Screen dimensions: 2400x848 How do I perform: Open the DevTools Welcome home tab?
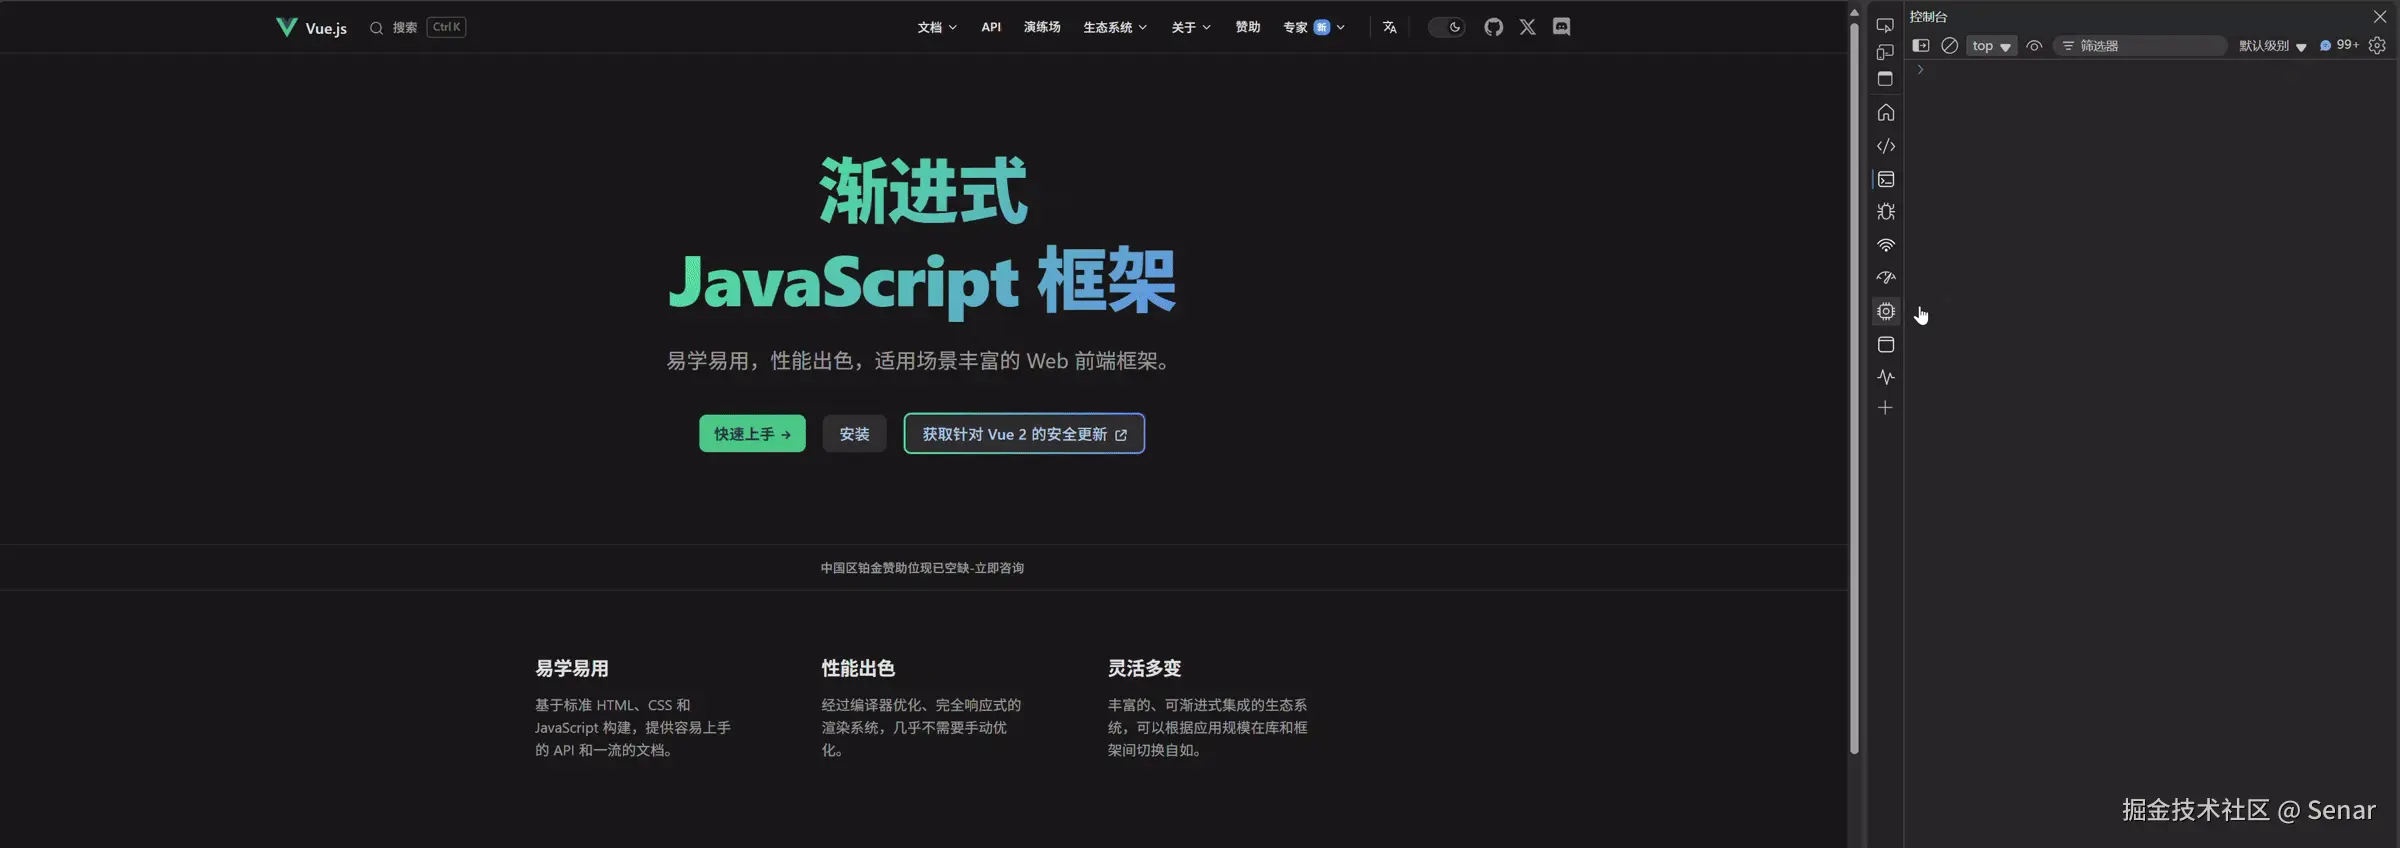(1885, 112)
